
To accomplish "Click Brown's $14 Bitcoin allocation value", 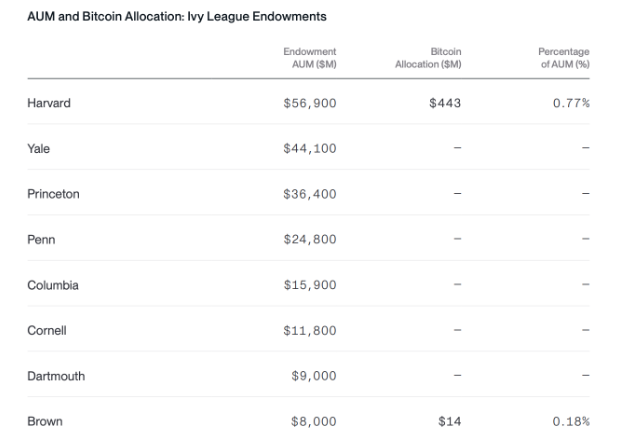I will pyautogui.click(x=449, y=422).
